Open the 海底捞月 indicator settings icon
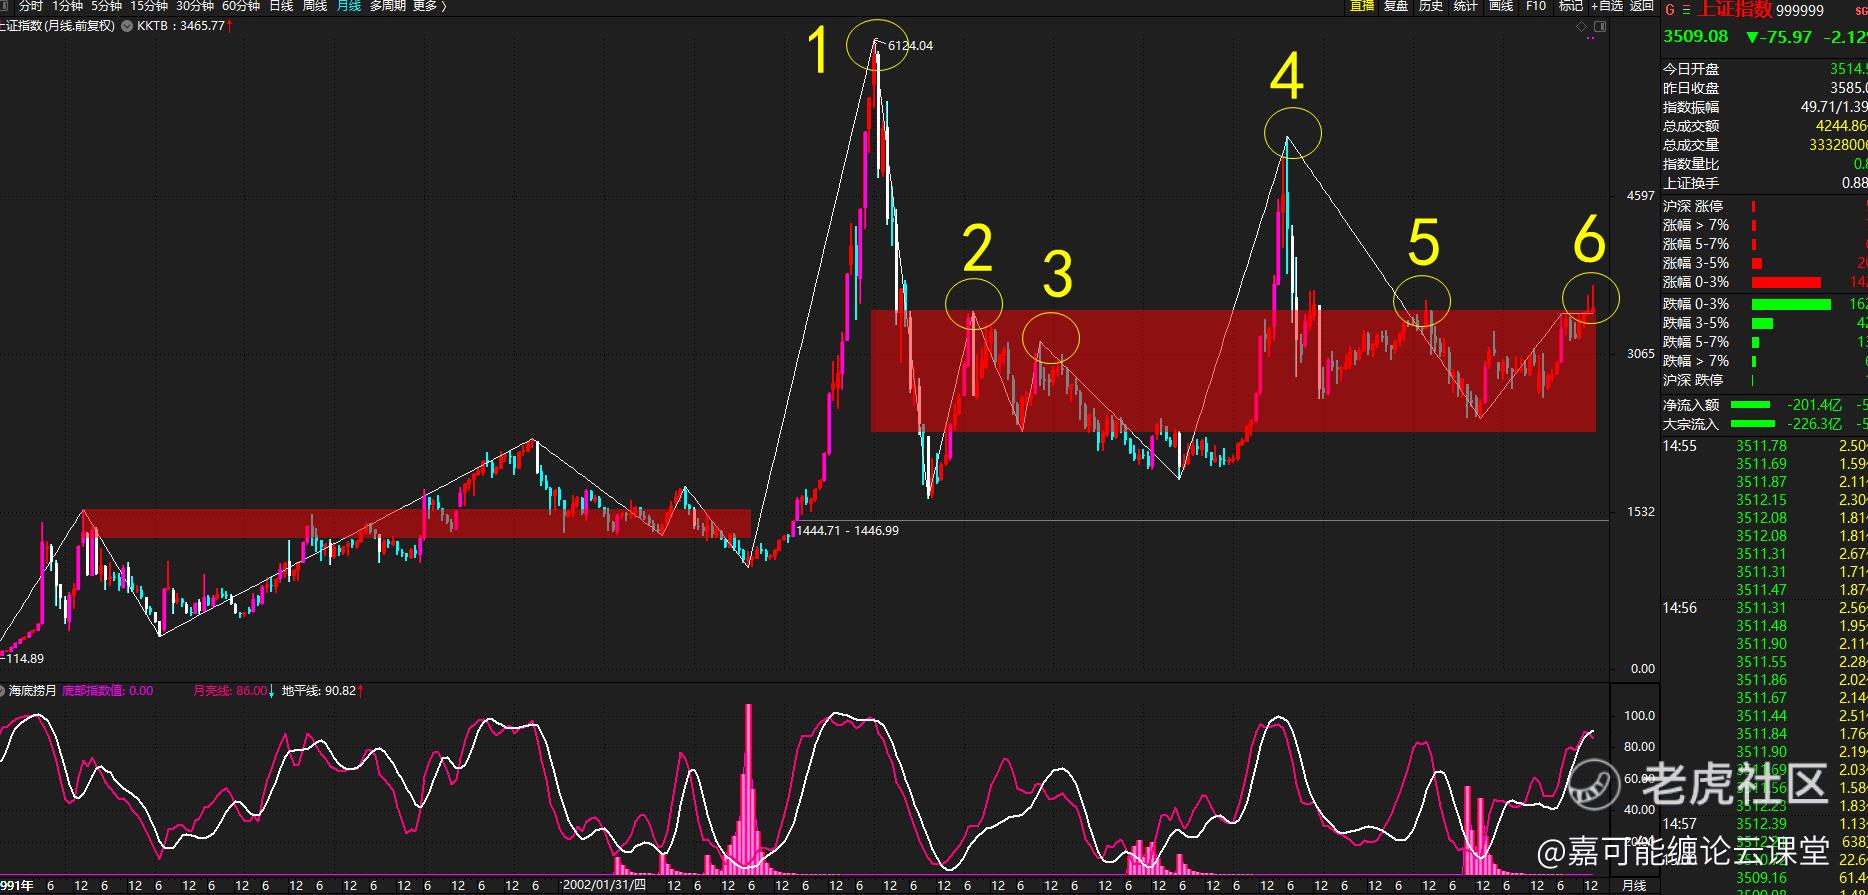 [x=3, y=691]
